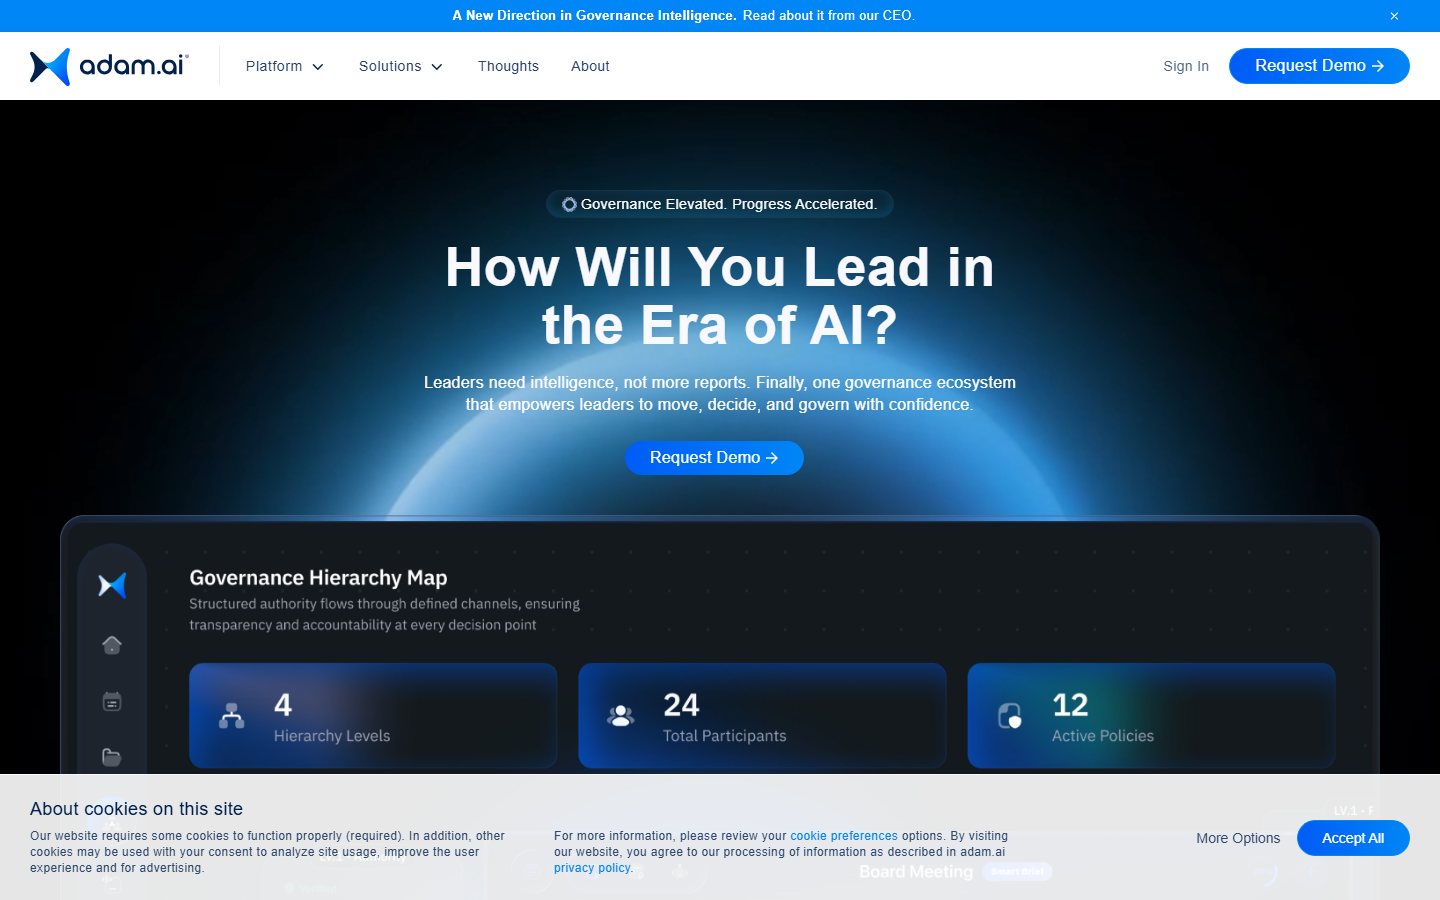Click the Sign In link
Image resolution: width=1440 pixels, height=900 pixels.
coord(1186,66)
